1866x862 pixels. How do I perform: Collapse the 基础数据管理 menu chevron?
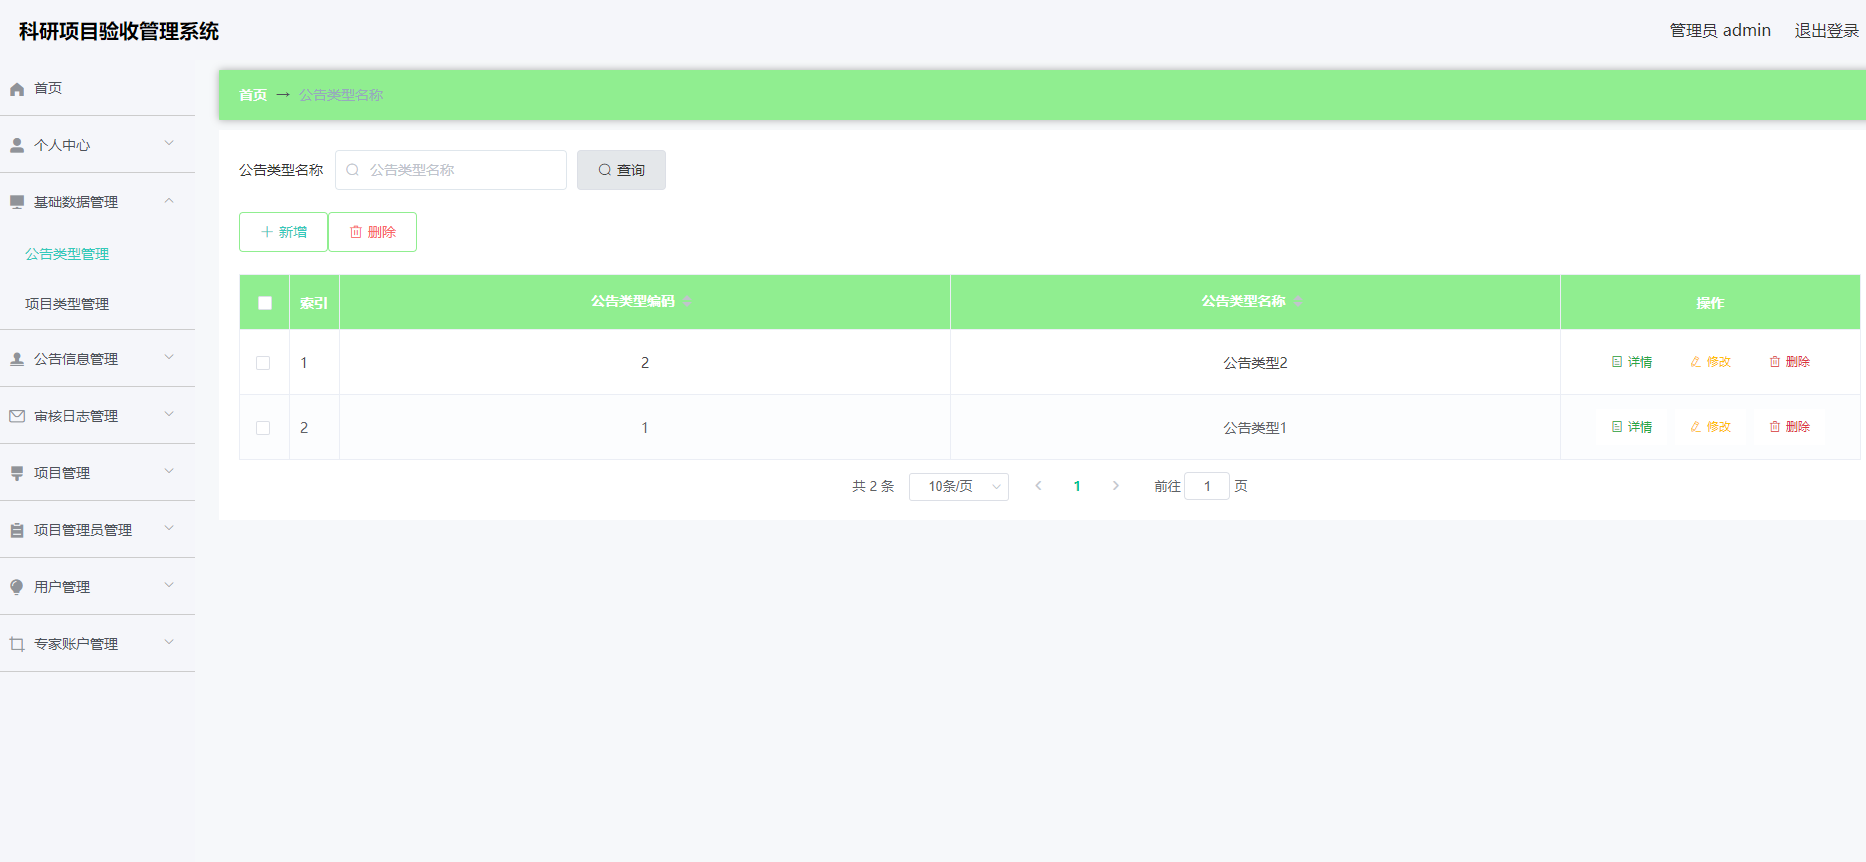click(169, 200)
